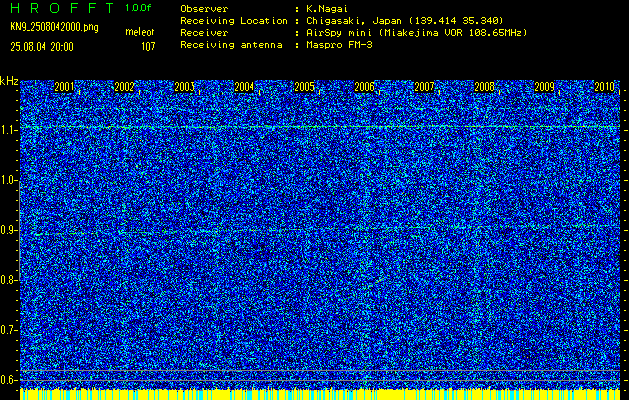Screen dimensions: 629x400
Task: Click the 'Observer' field label
Action: click(x=204, y=8)
